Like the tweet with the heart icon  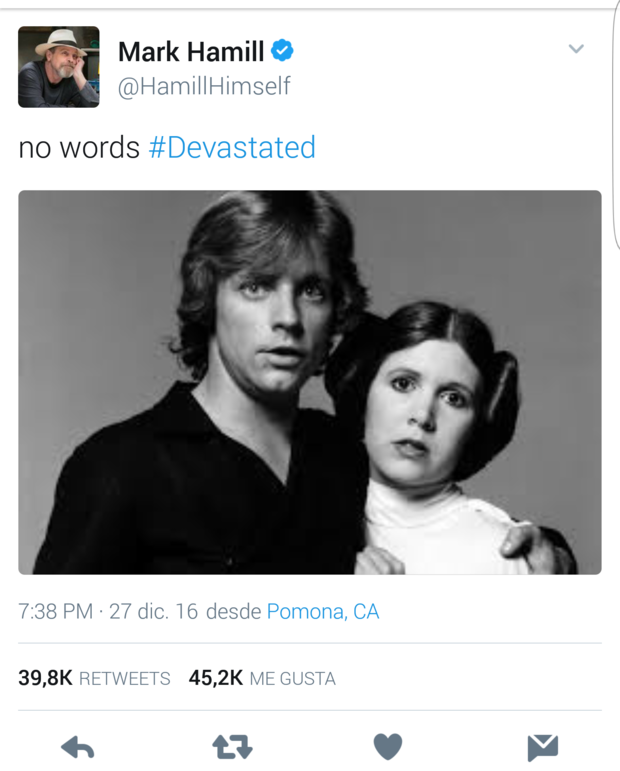pyautogui.click(x=387, y=746)
